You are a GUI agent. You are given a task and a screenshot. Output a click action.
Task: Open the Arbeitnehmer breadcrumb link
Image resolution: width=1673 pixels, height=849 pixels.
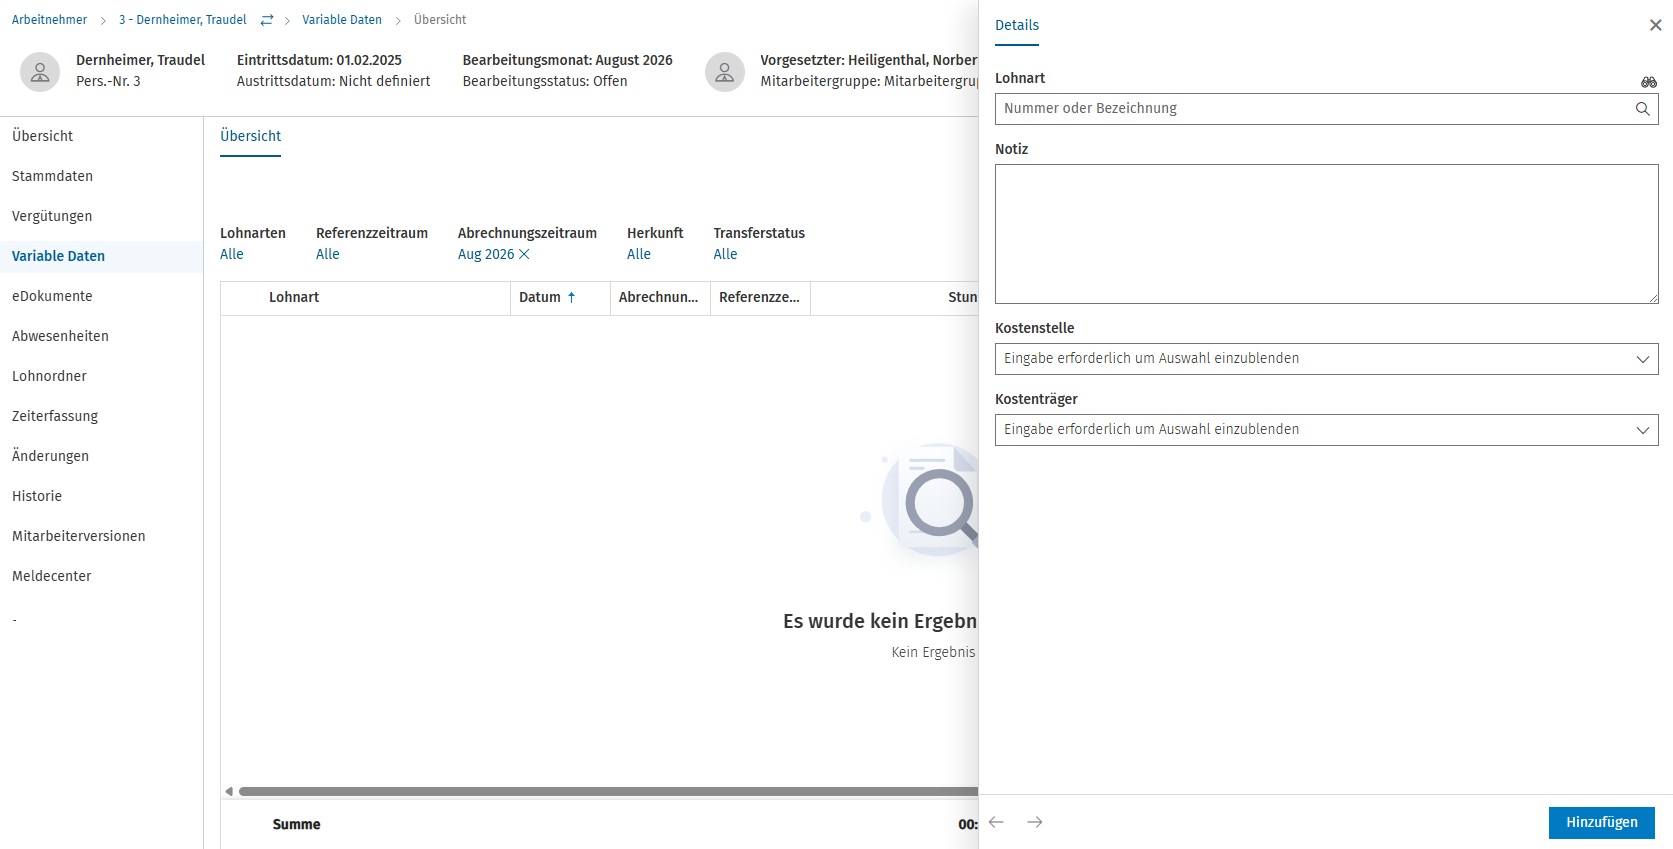[x=49, y=20]
